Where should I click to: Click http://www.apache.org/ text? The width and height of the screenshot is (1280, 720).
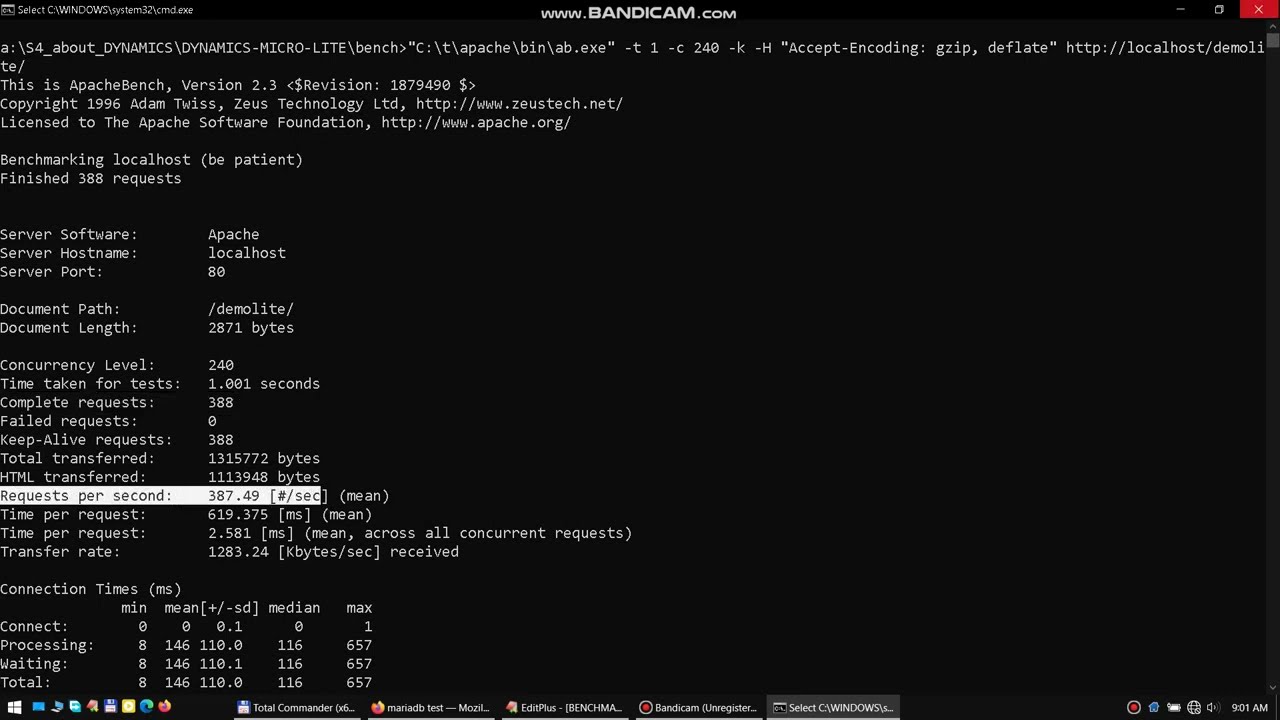click(476, 122)
